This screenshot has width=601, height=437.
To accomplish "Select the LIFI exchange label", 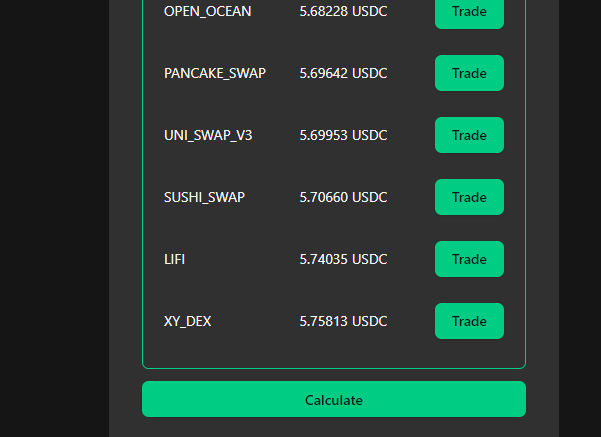I will (x=175, y=259).
